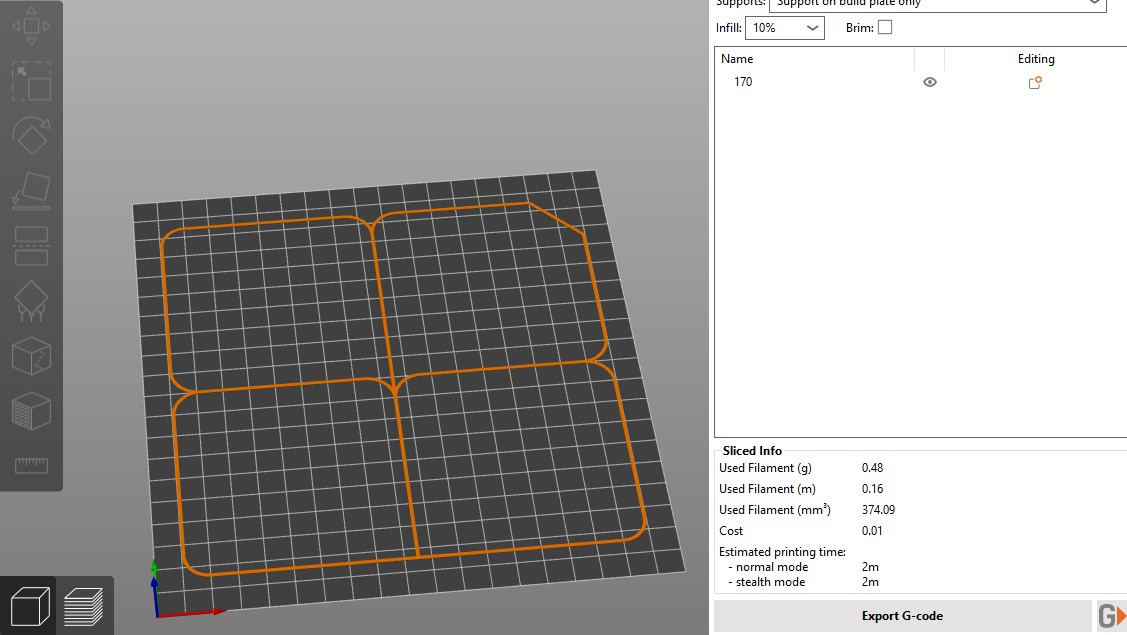Click the editing icon for object 170
The image size is (1127, 635).
pos(1035,82)
